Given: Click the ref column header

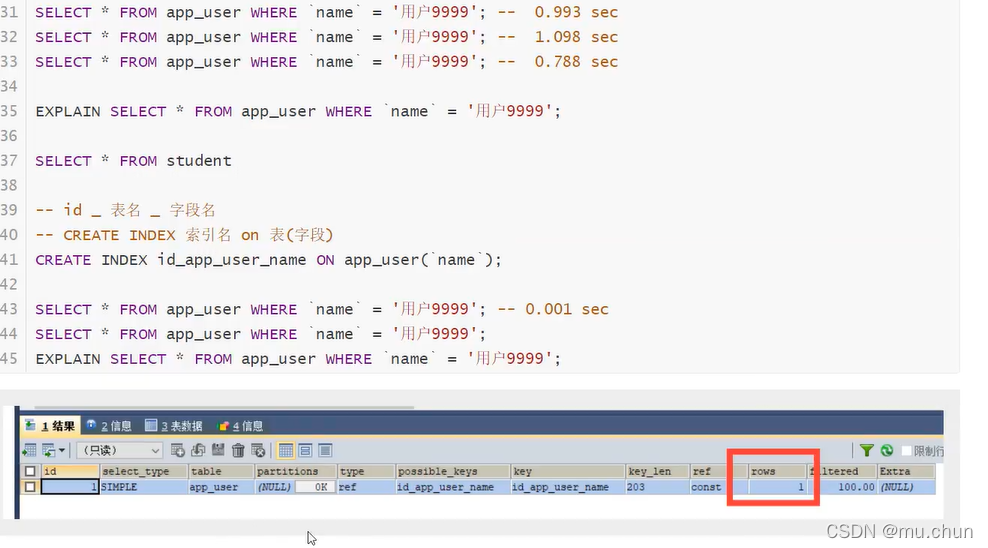Looking at the screenshot, I should [x=719, y=471].
